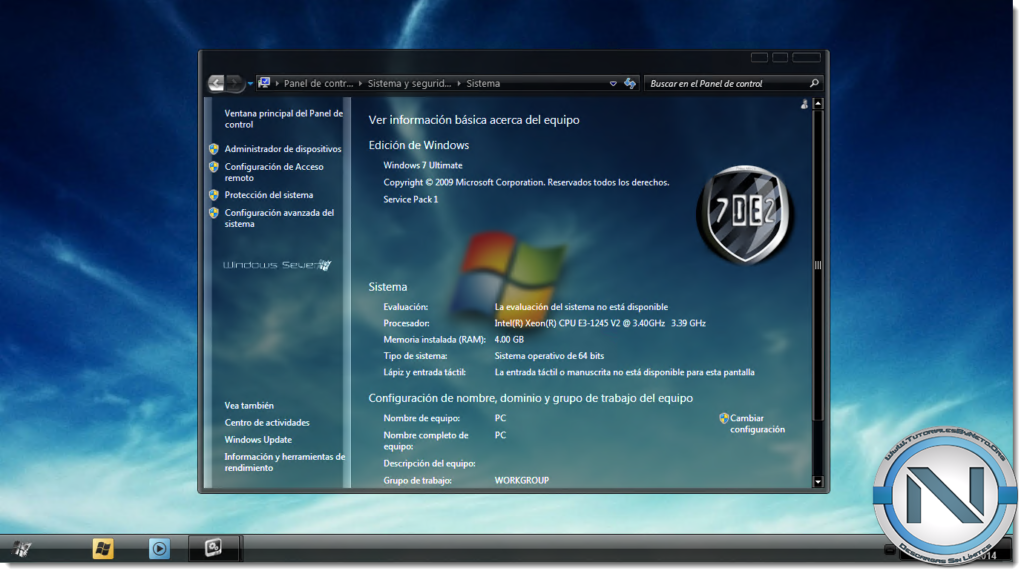1024x574 pixels.
Task: Open the Windows Update link
Action: coord(258,440)
